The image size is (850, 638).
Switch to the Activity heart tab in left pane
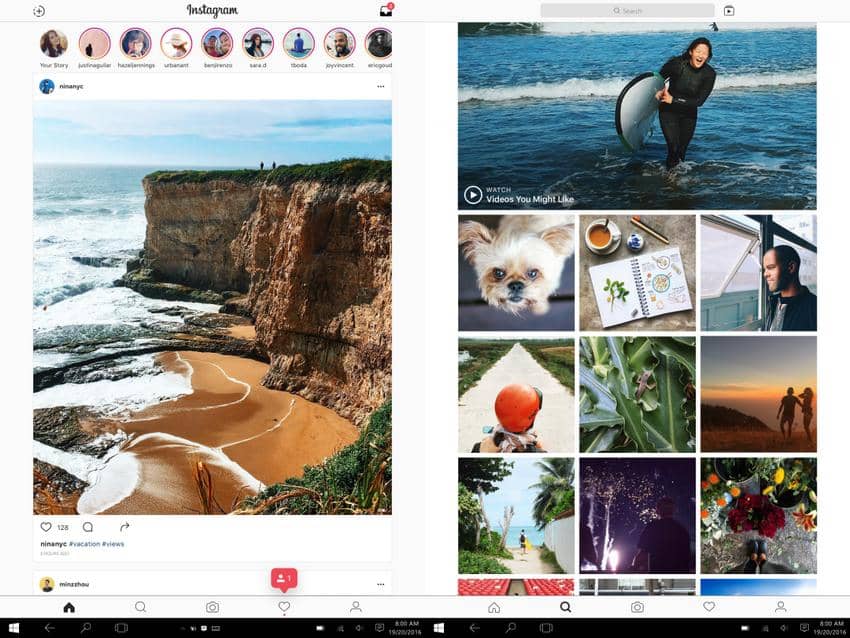click(284, 607)
